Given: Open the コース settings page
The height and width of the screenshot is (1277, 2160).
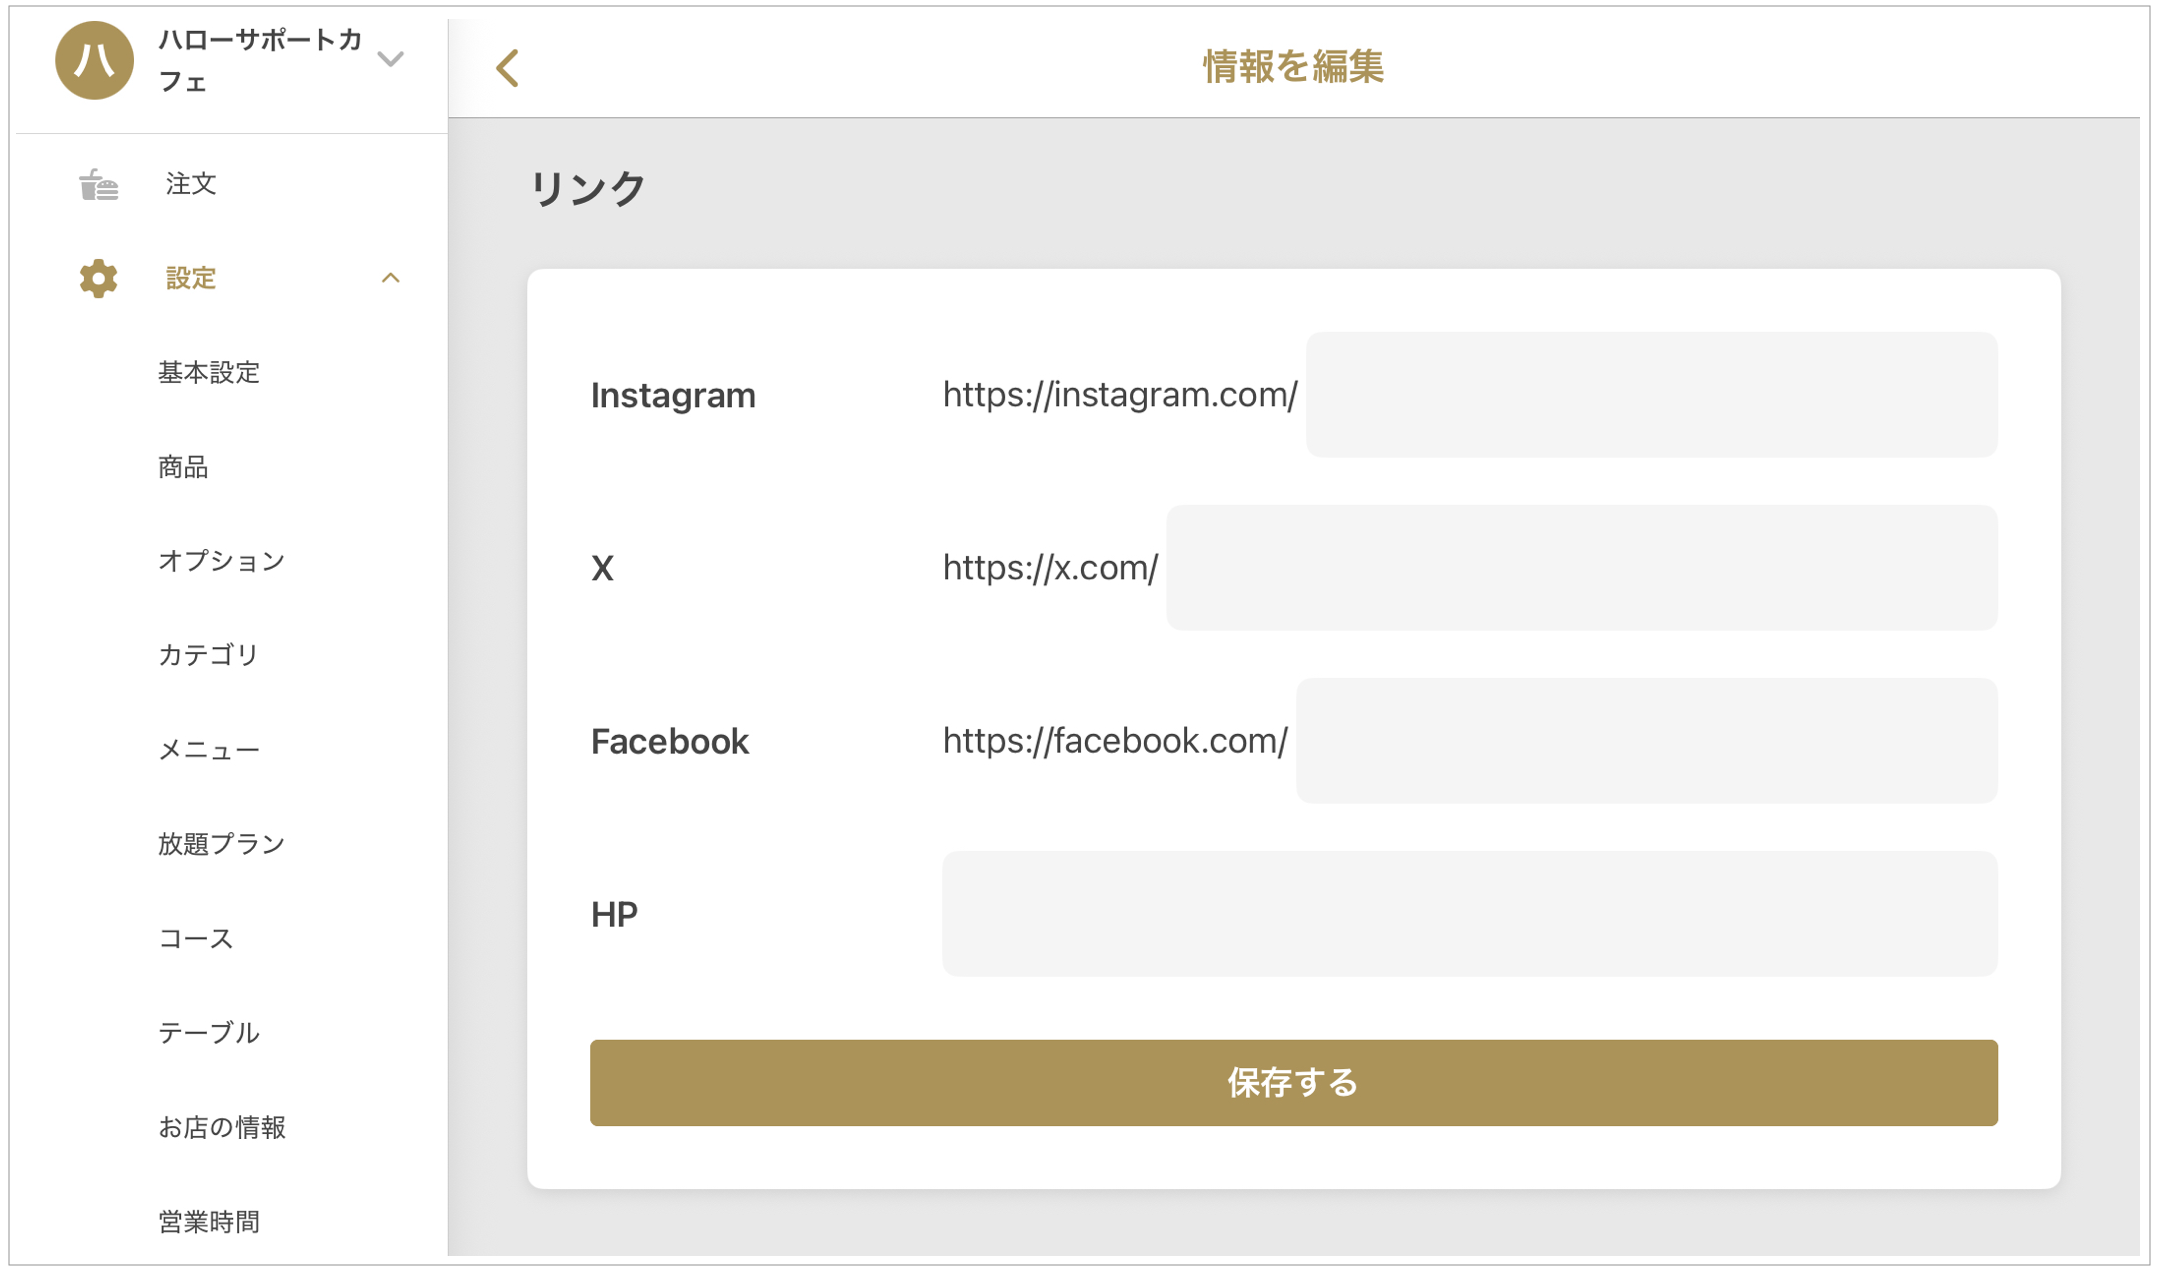Looking at the screenshot, I should coord(196,938).
